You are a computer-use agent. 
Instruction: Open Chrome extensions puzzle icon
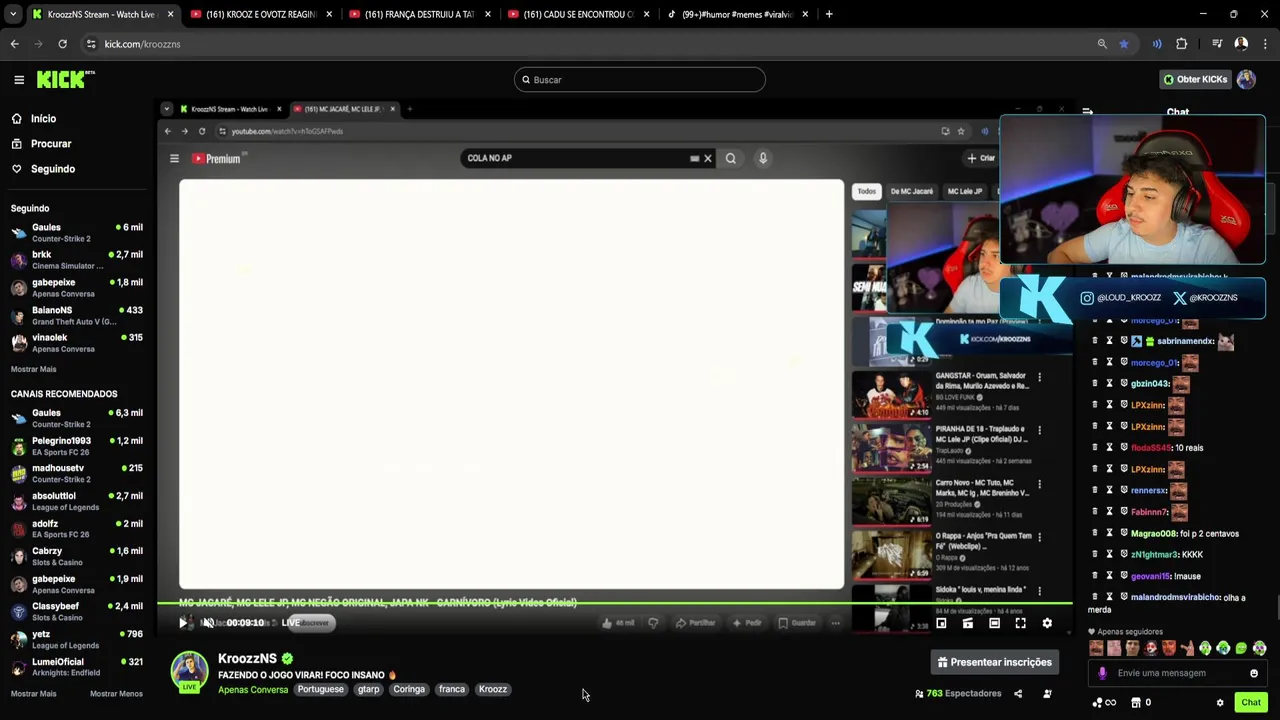click(x=1182, y=44)
